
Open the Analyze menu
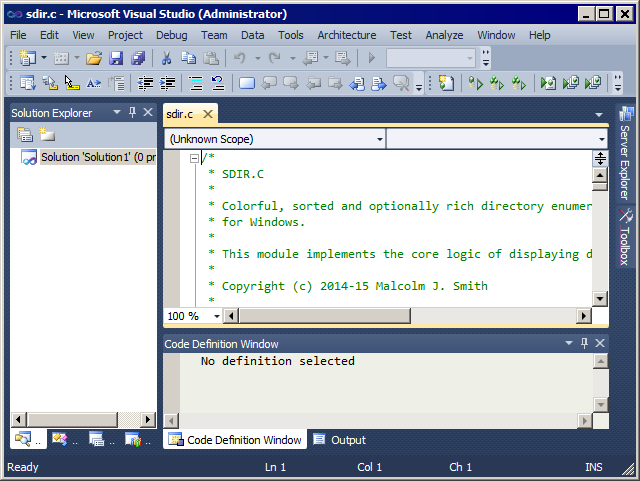coord(444,35)
